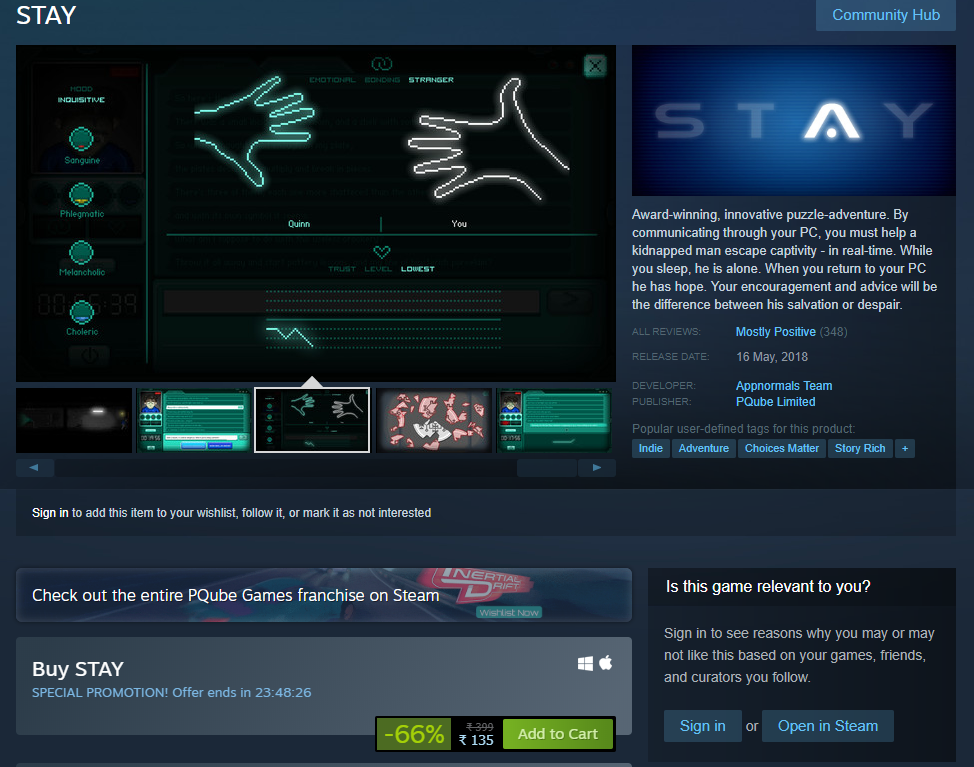Select the Adventure tag
The height and width of the screenshot is (767, 974).
click(703, 448)
